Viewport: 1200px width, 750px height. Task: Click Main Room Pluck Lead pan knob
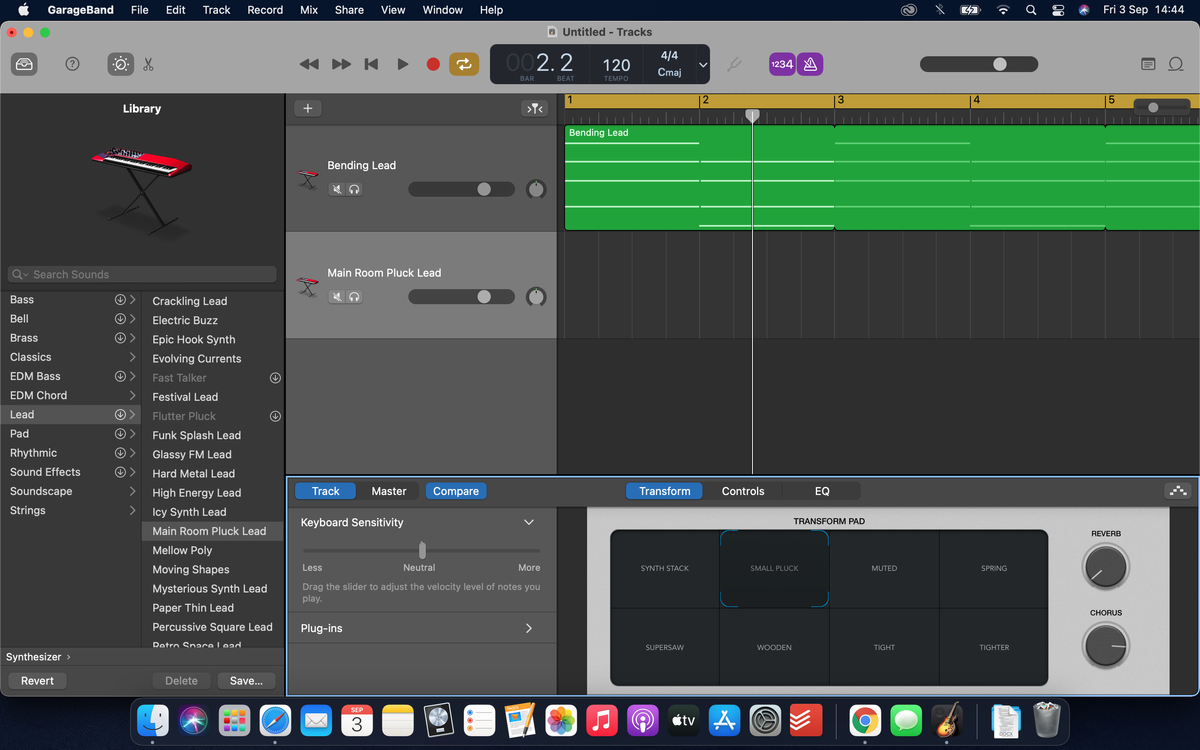point(536,297)
